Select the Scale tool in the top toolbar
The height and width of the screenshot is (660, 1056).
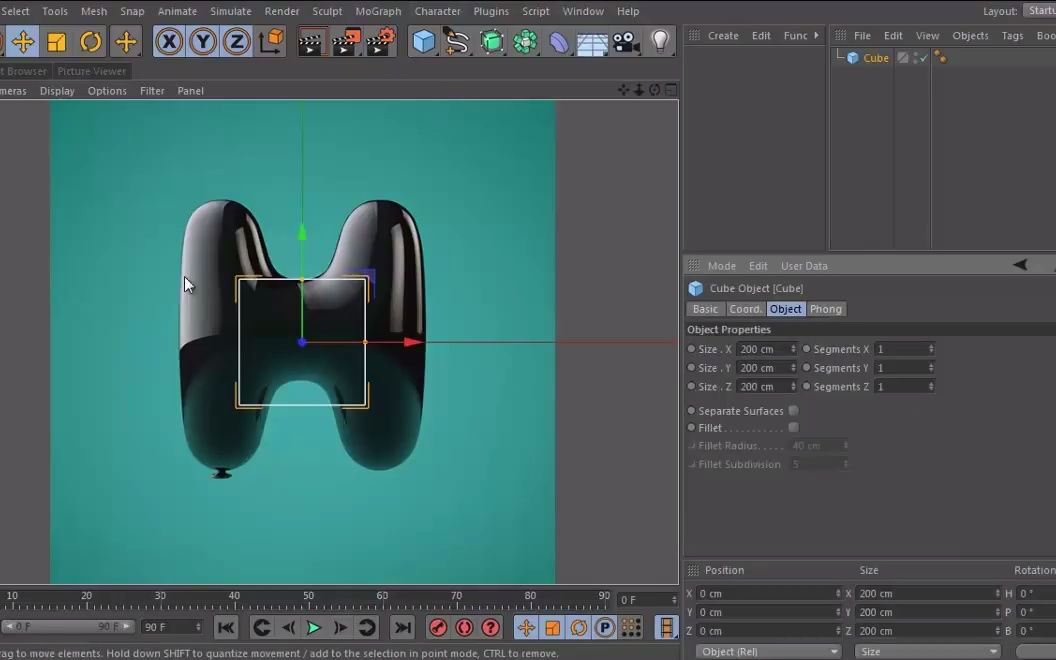[x=57, y=42]
